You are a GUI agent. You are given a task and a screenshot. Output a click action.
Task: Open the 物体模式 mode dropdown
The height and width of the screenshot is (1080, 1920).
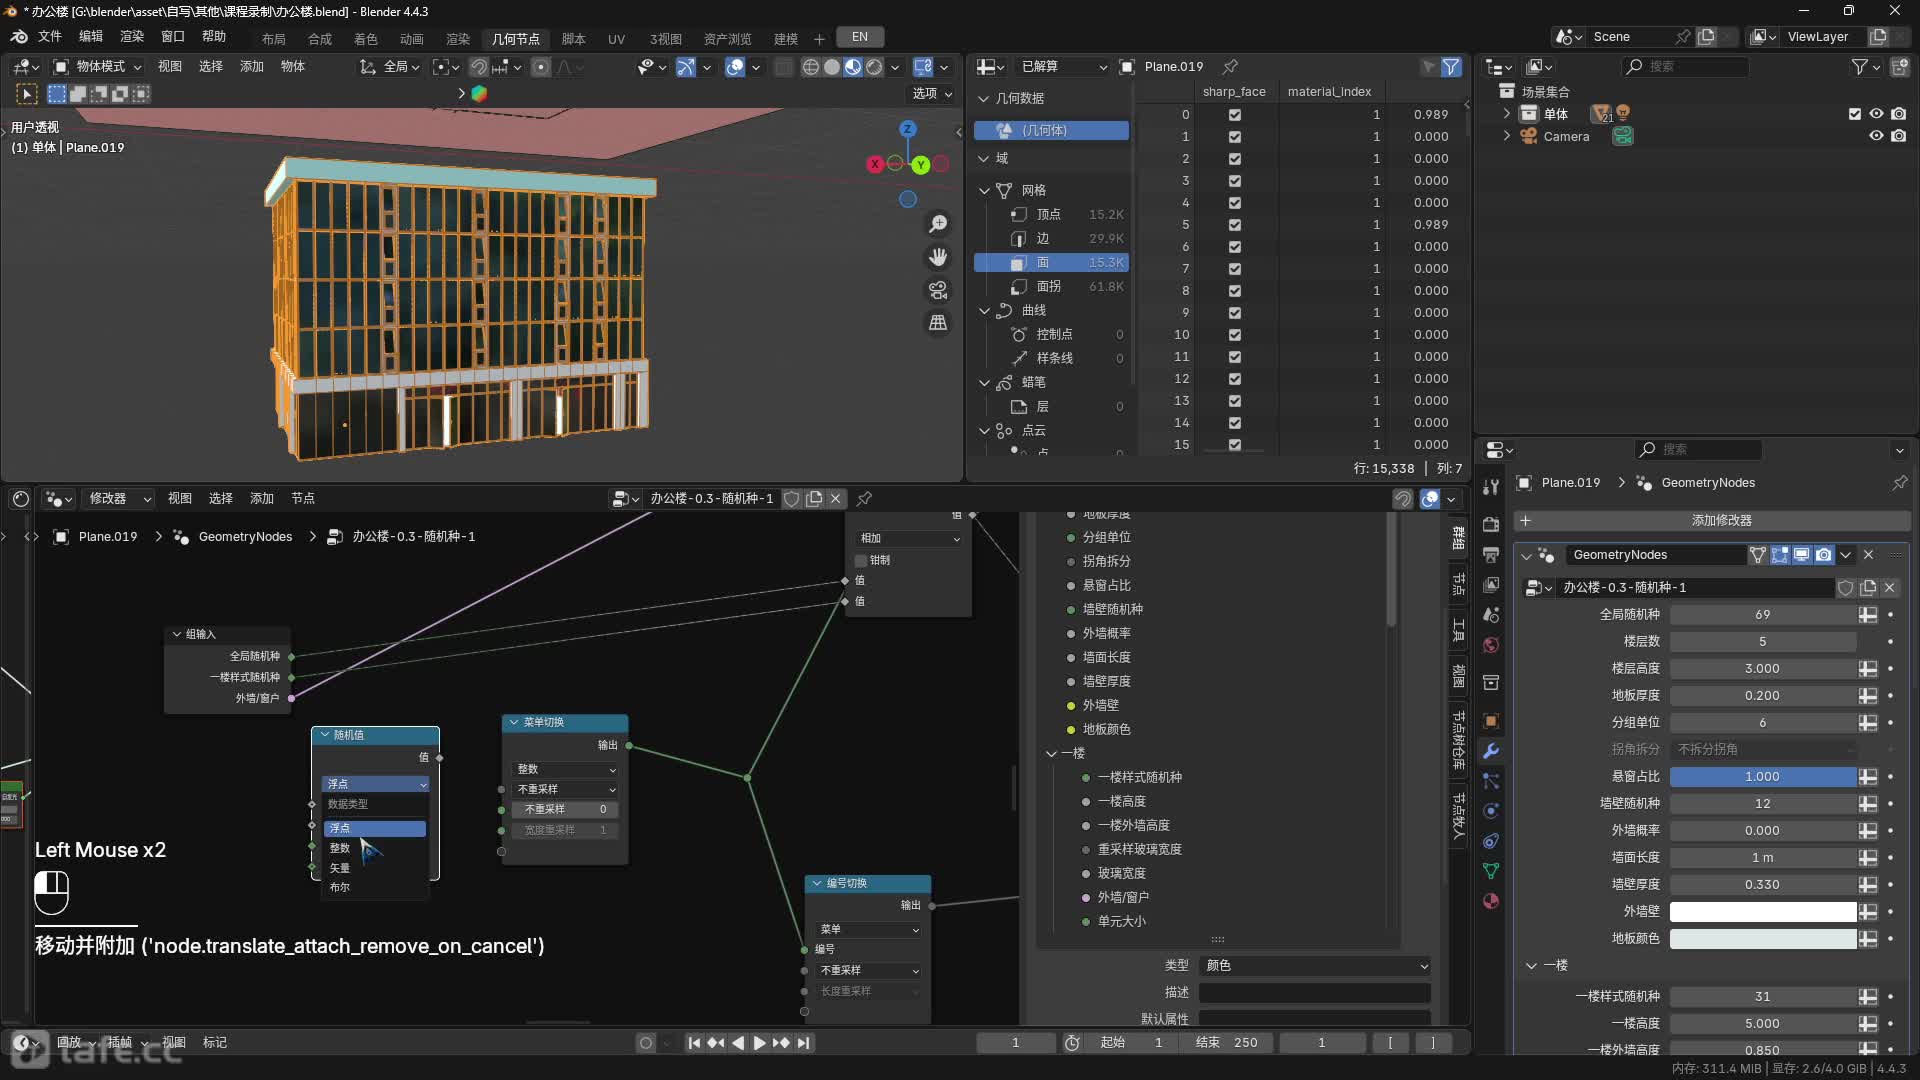98,67
